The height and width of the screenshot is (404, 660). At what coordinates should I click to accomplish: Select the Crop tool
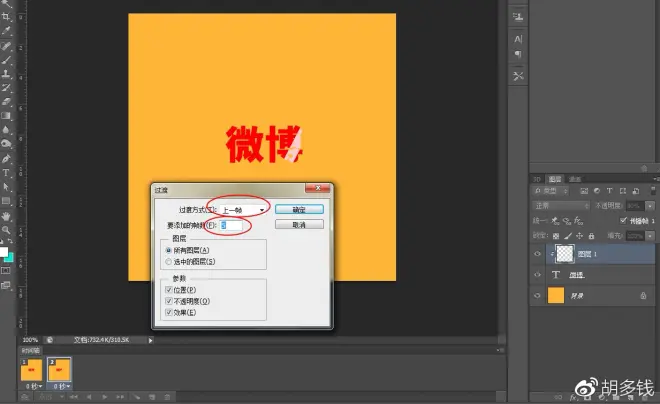tap(6, 16)
